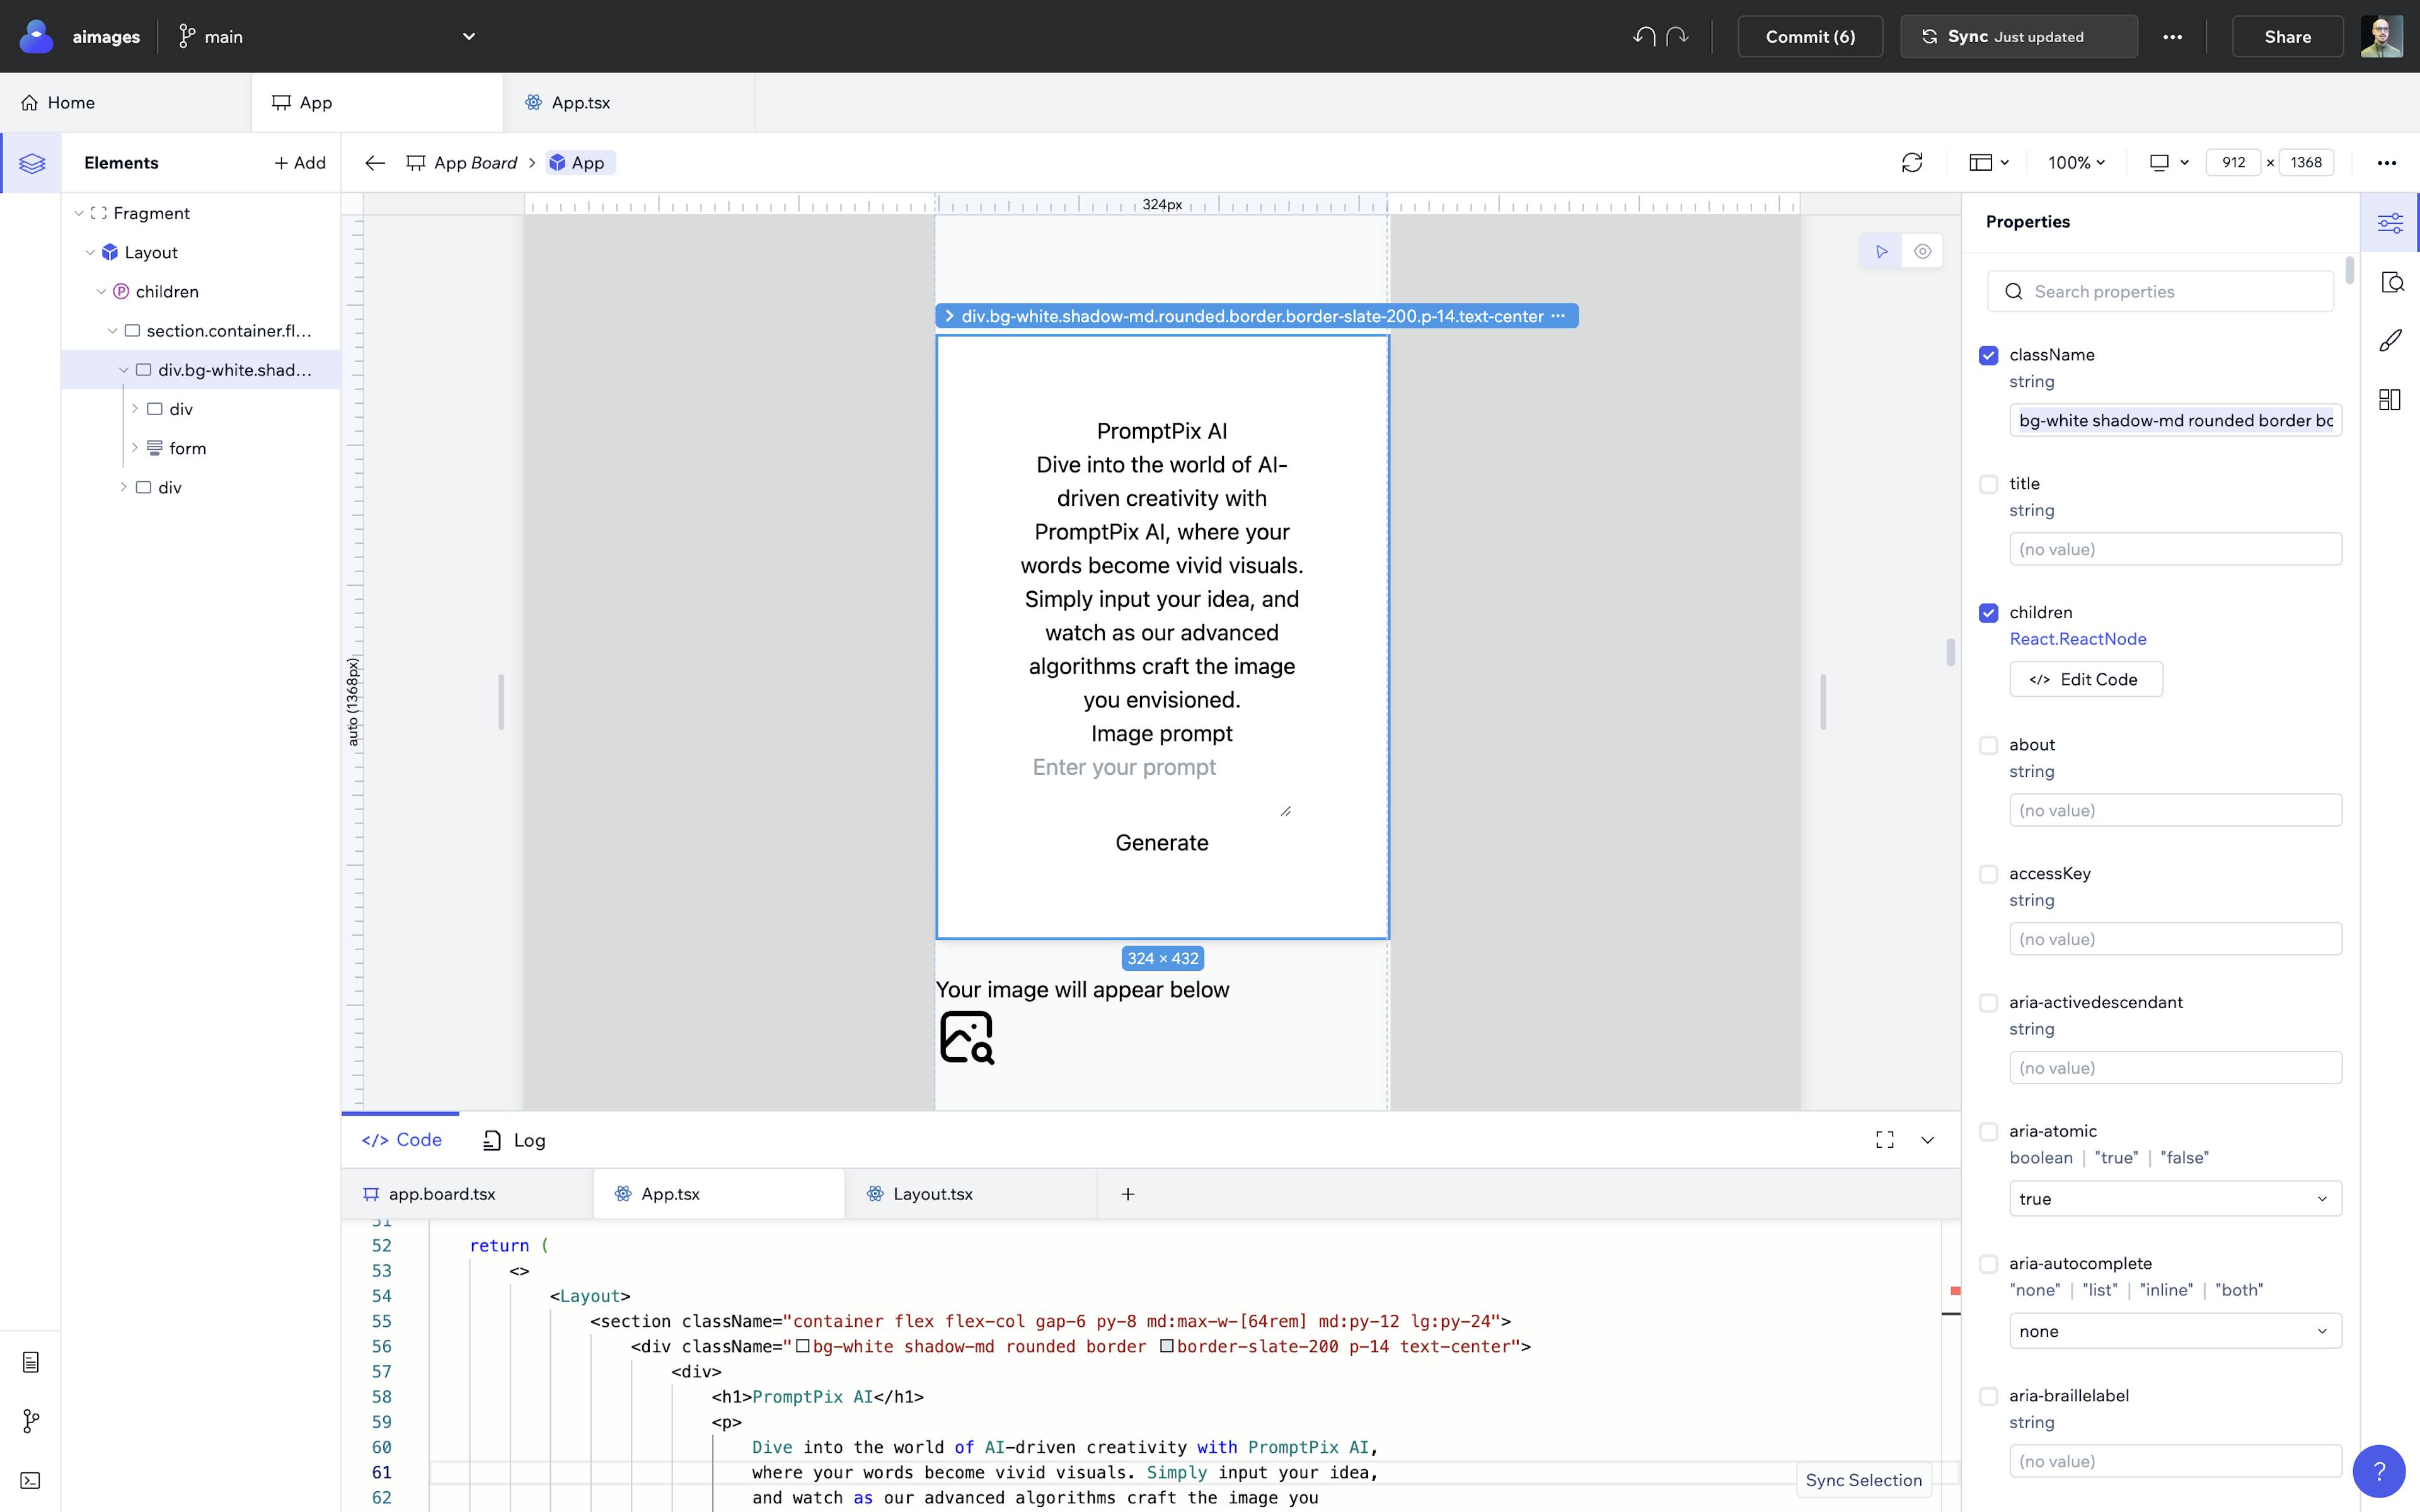Open the terminal icon in the left sidebar

pyautogui.click(x=30, y=1480)
